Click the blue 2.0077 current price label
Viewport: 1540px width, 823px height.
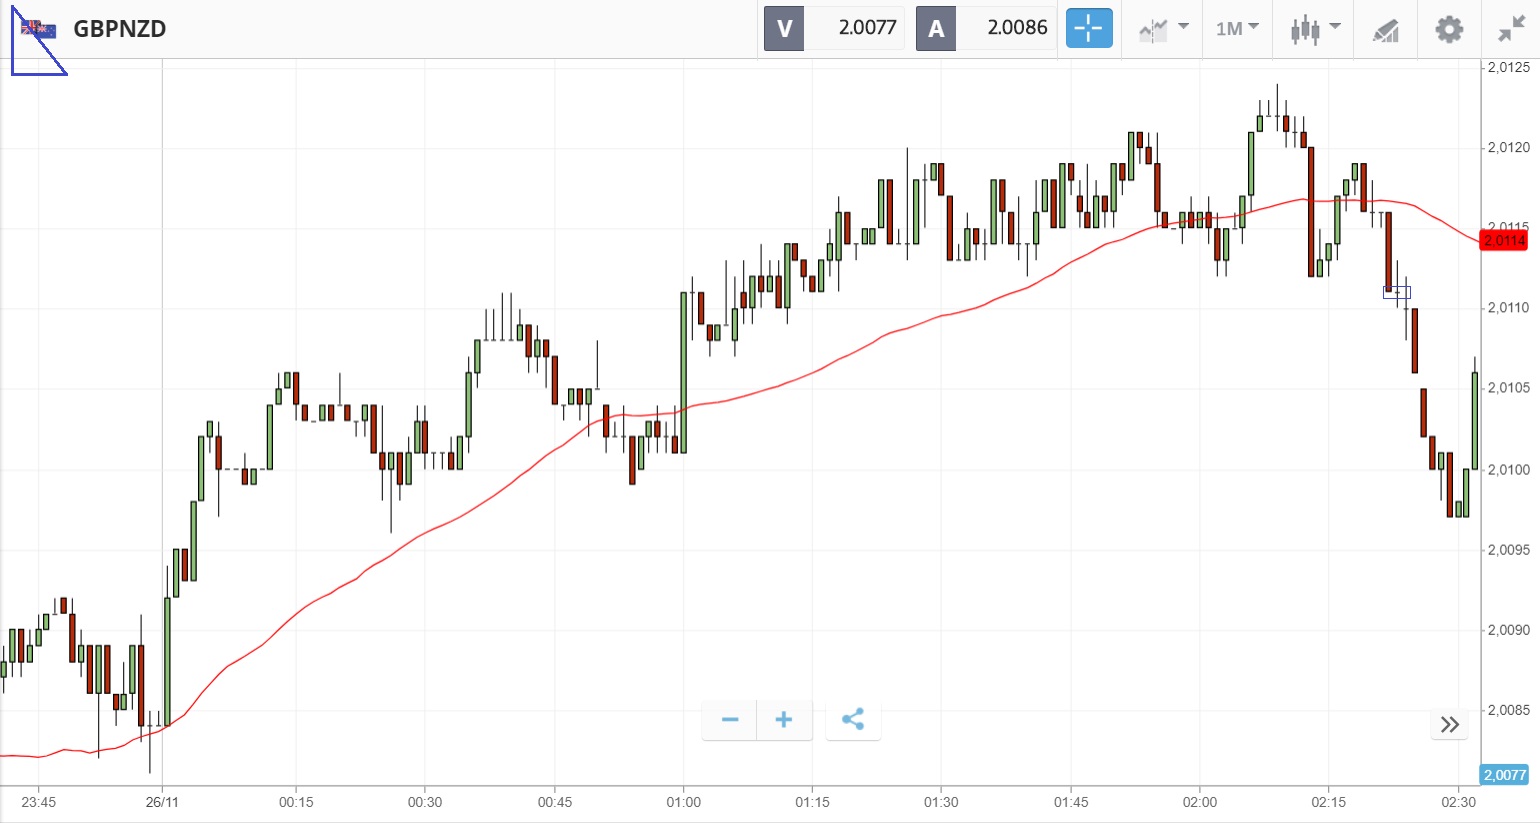coord(1504,775)
